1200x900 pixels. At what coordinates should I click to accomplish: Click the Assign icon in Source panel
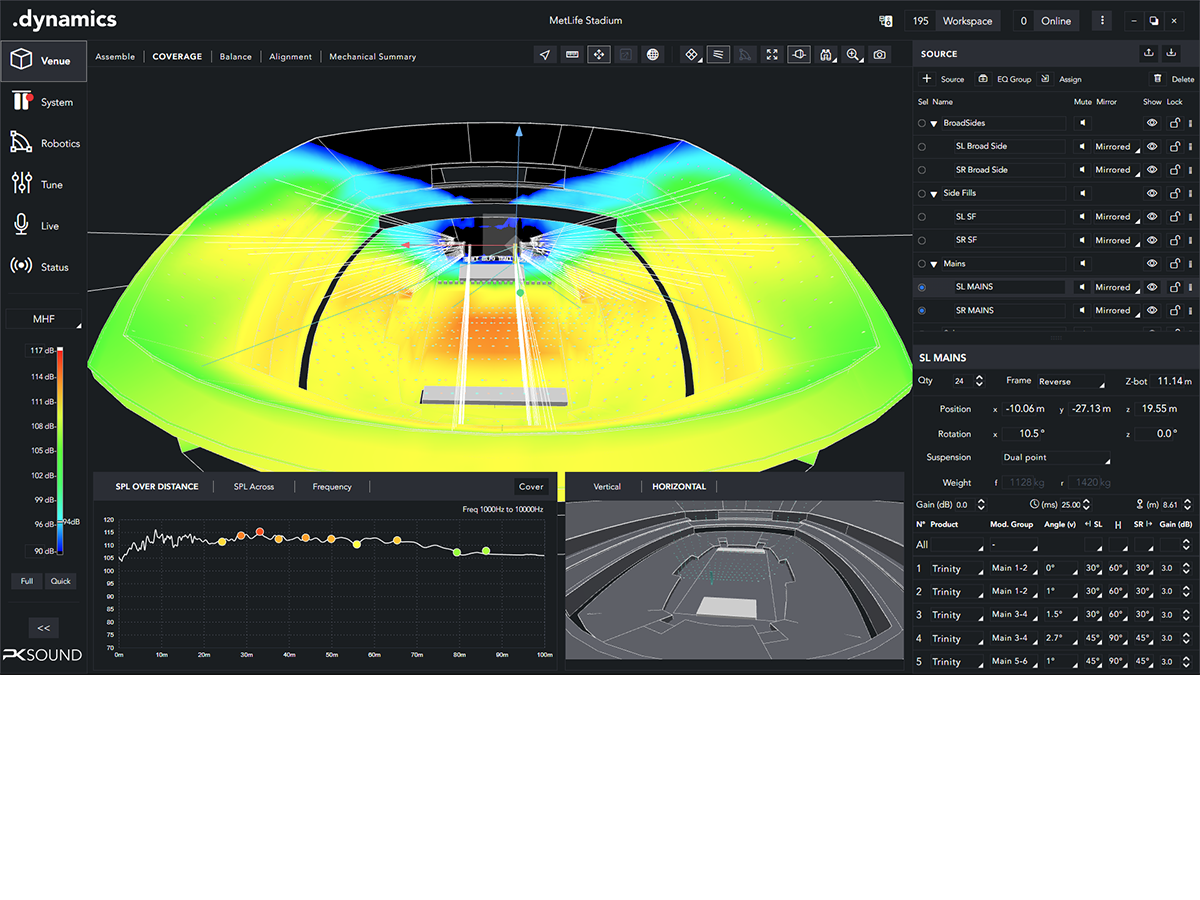(x=1045, y=79)
